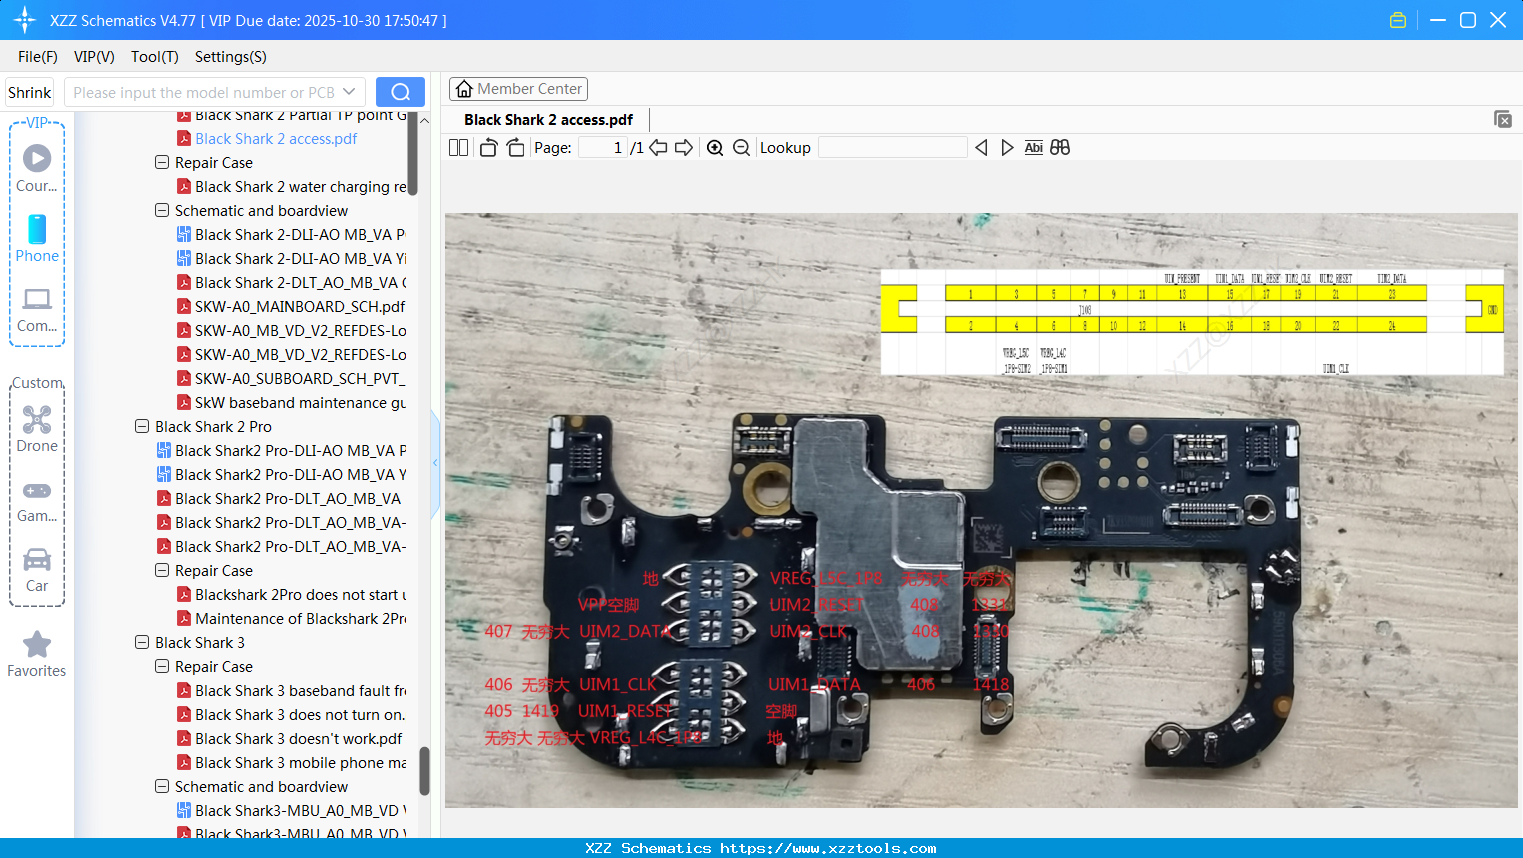Open Black Shark 3 baseband fault file
This screenshot has width=1523, height=858.
click(x=301, y=691)
